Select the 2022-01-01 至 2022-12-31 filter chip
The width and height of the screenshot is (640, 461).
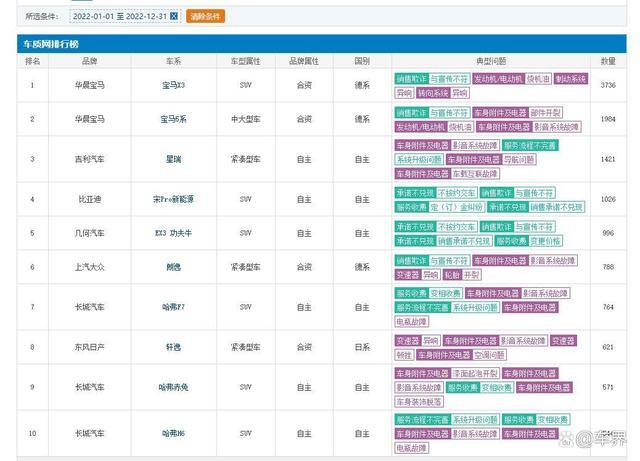125,16
